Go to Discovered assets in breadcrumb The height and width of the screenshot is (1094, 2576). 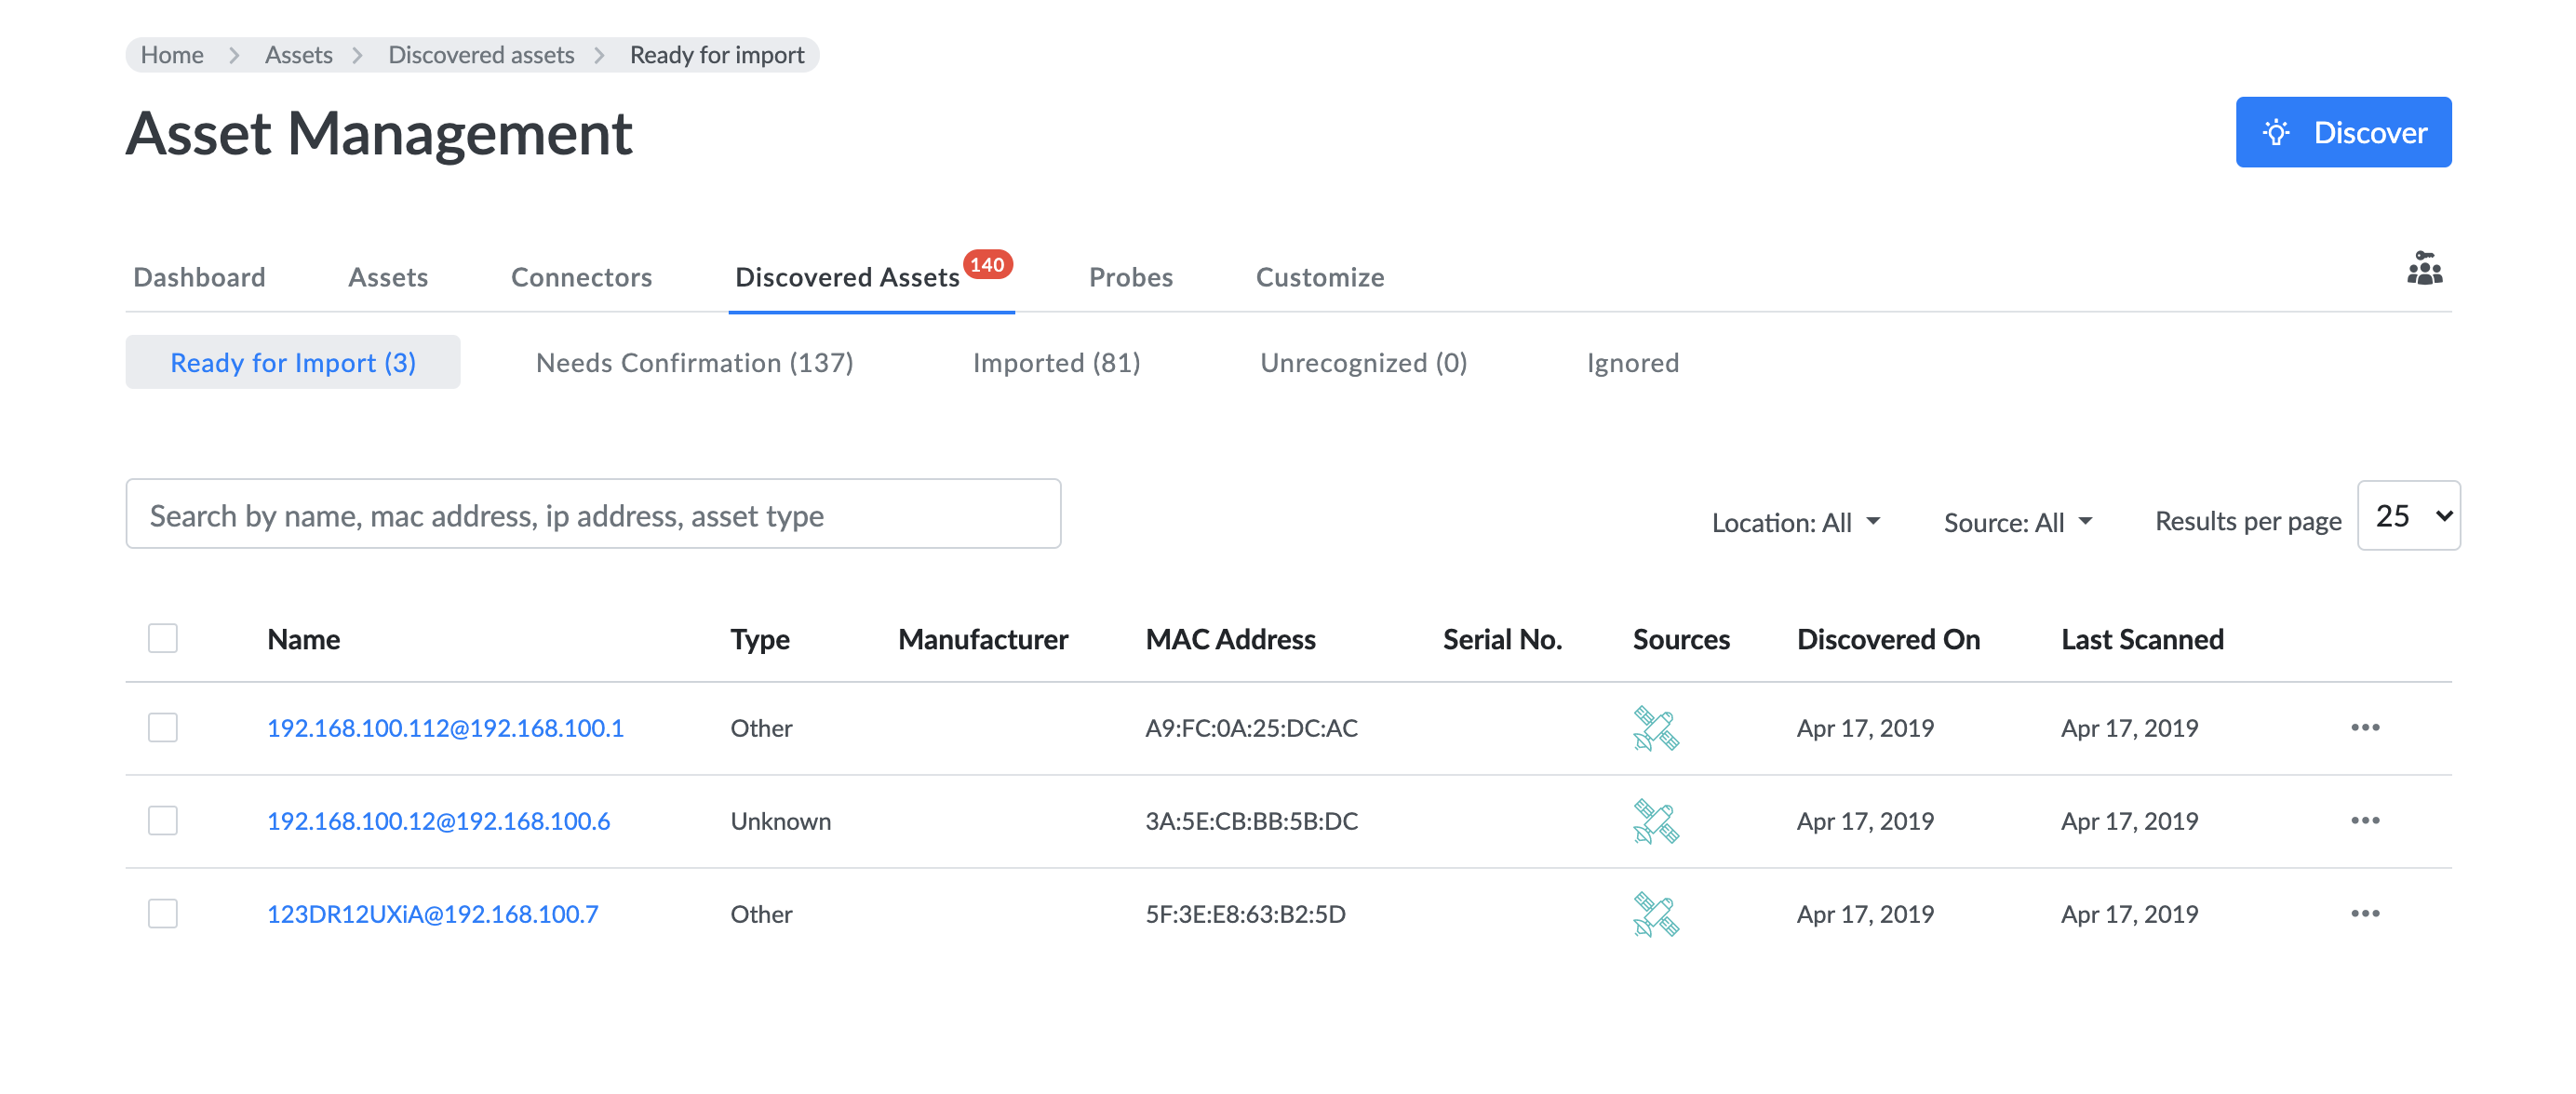[481, 55]
